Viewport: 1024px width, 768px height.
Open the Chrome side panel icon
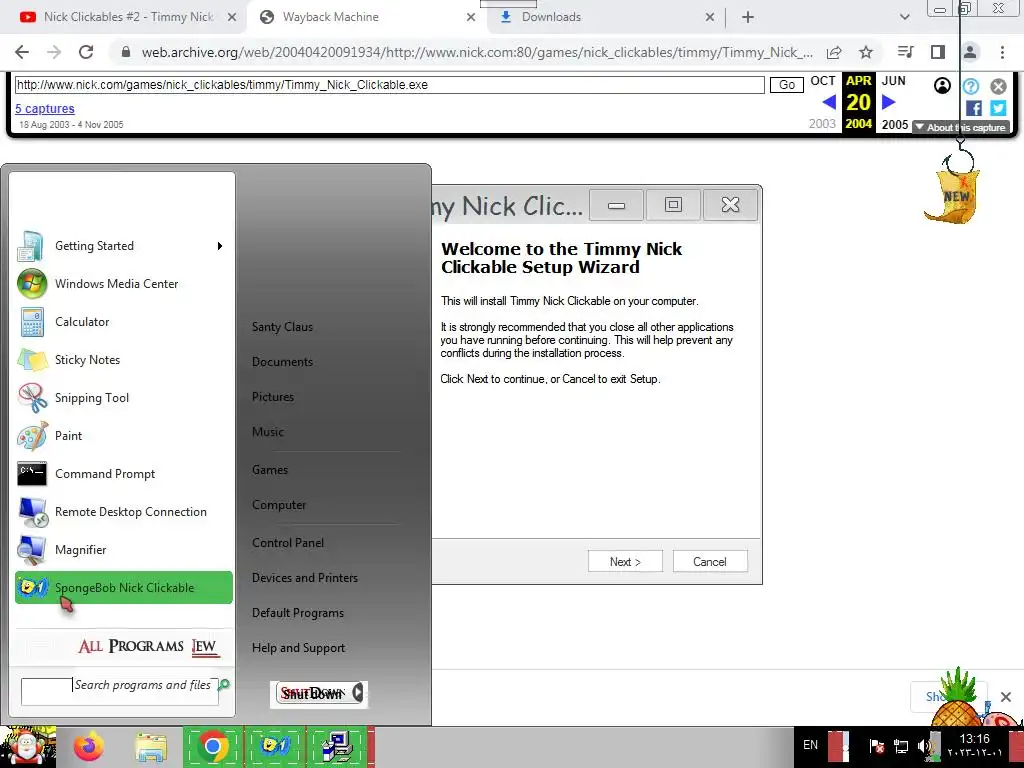tap(938, 52)
